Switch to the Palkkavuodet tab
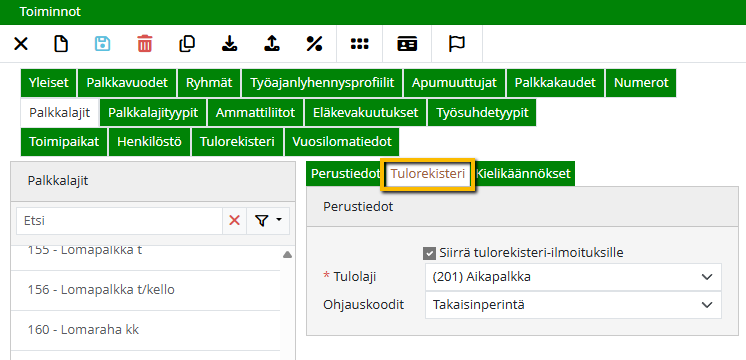 pyautogui.click(x=127, y=83)
